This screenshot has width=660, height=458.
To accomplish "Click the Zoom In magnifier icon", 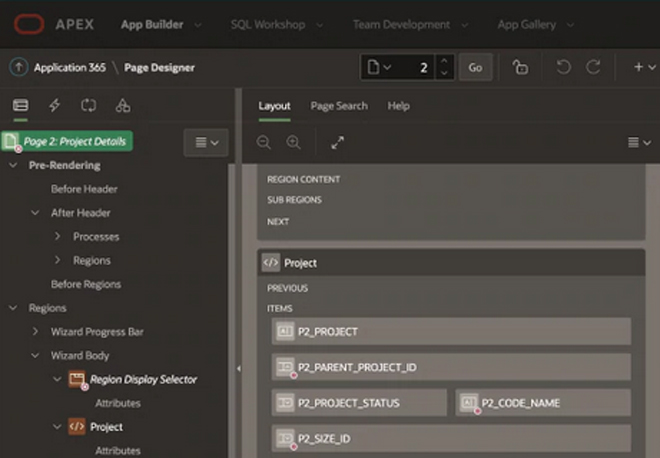I will click(x=293, y=142).
